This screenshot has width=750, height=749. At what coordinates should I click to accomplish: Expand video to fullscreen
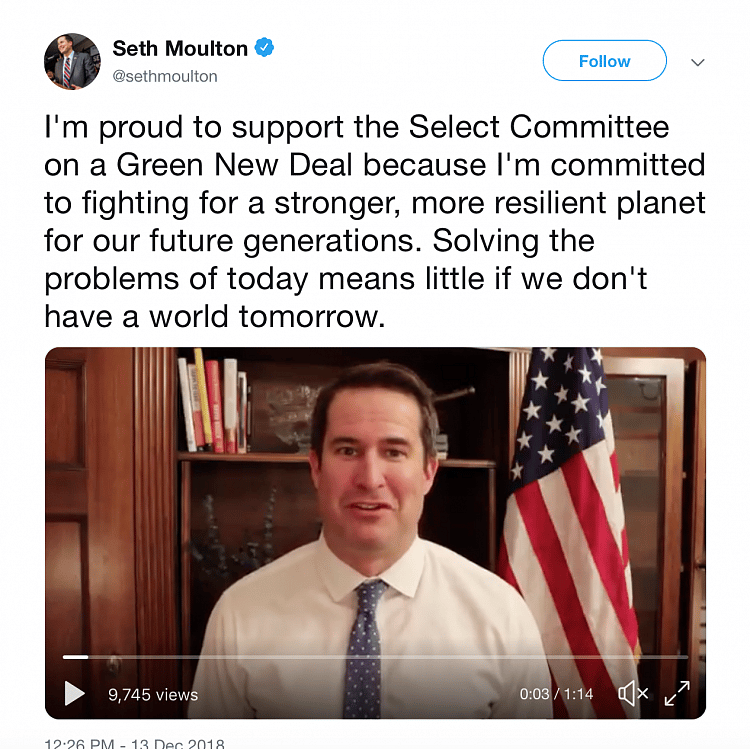coord(678,693)
